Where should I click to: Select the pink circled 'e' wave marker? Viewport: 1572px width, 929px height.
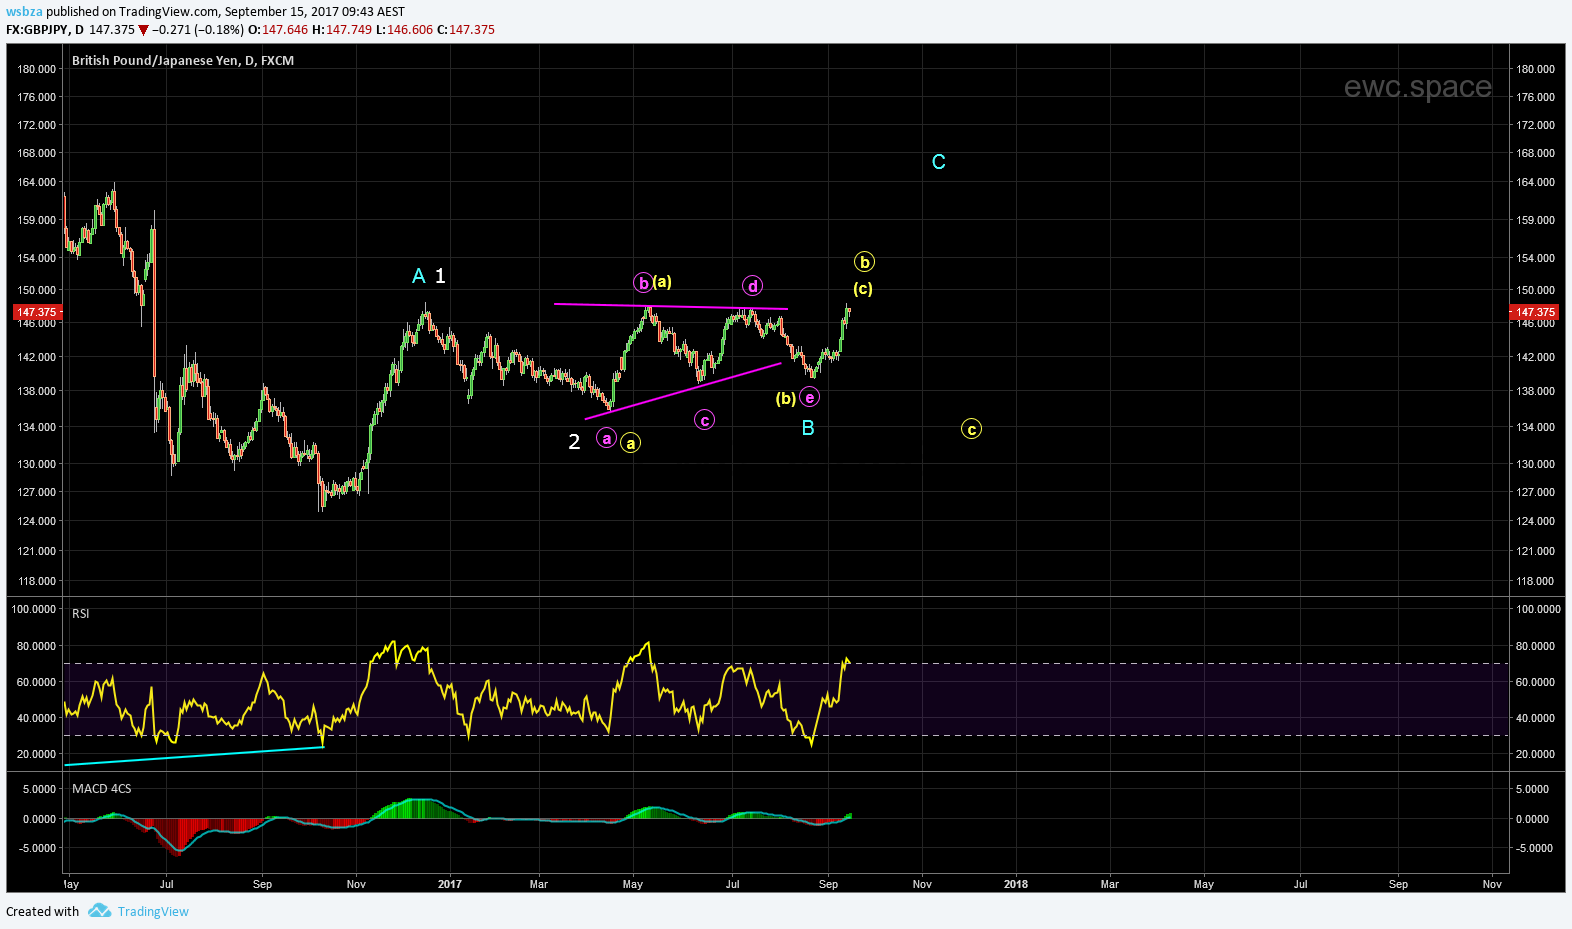[809, 398]
